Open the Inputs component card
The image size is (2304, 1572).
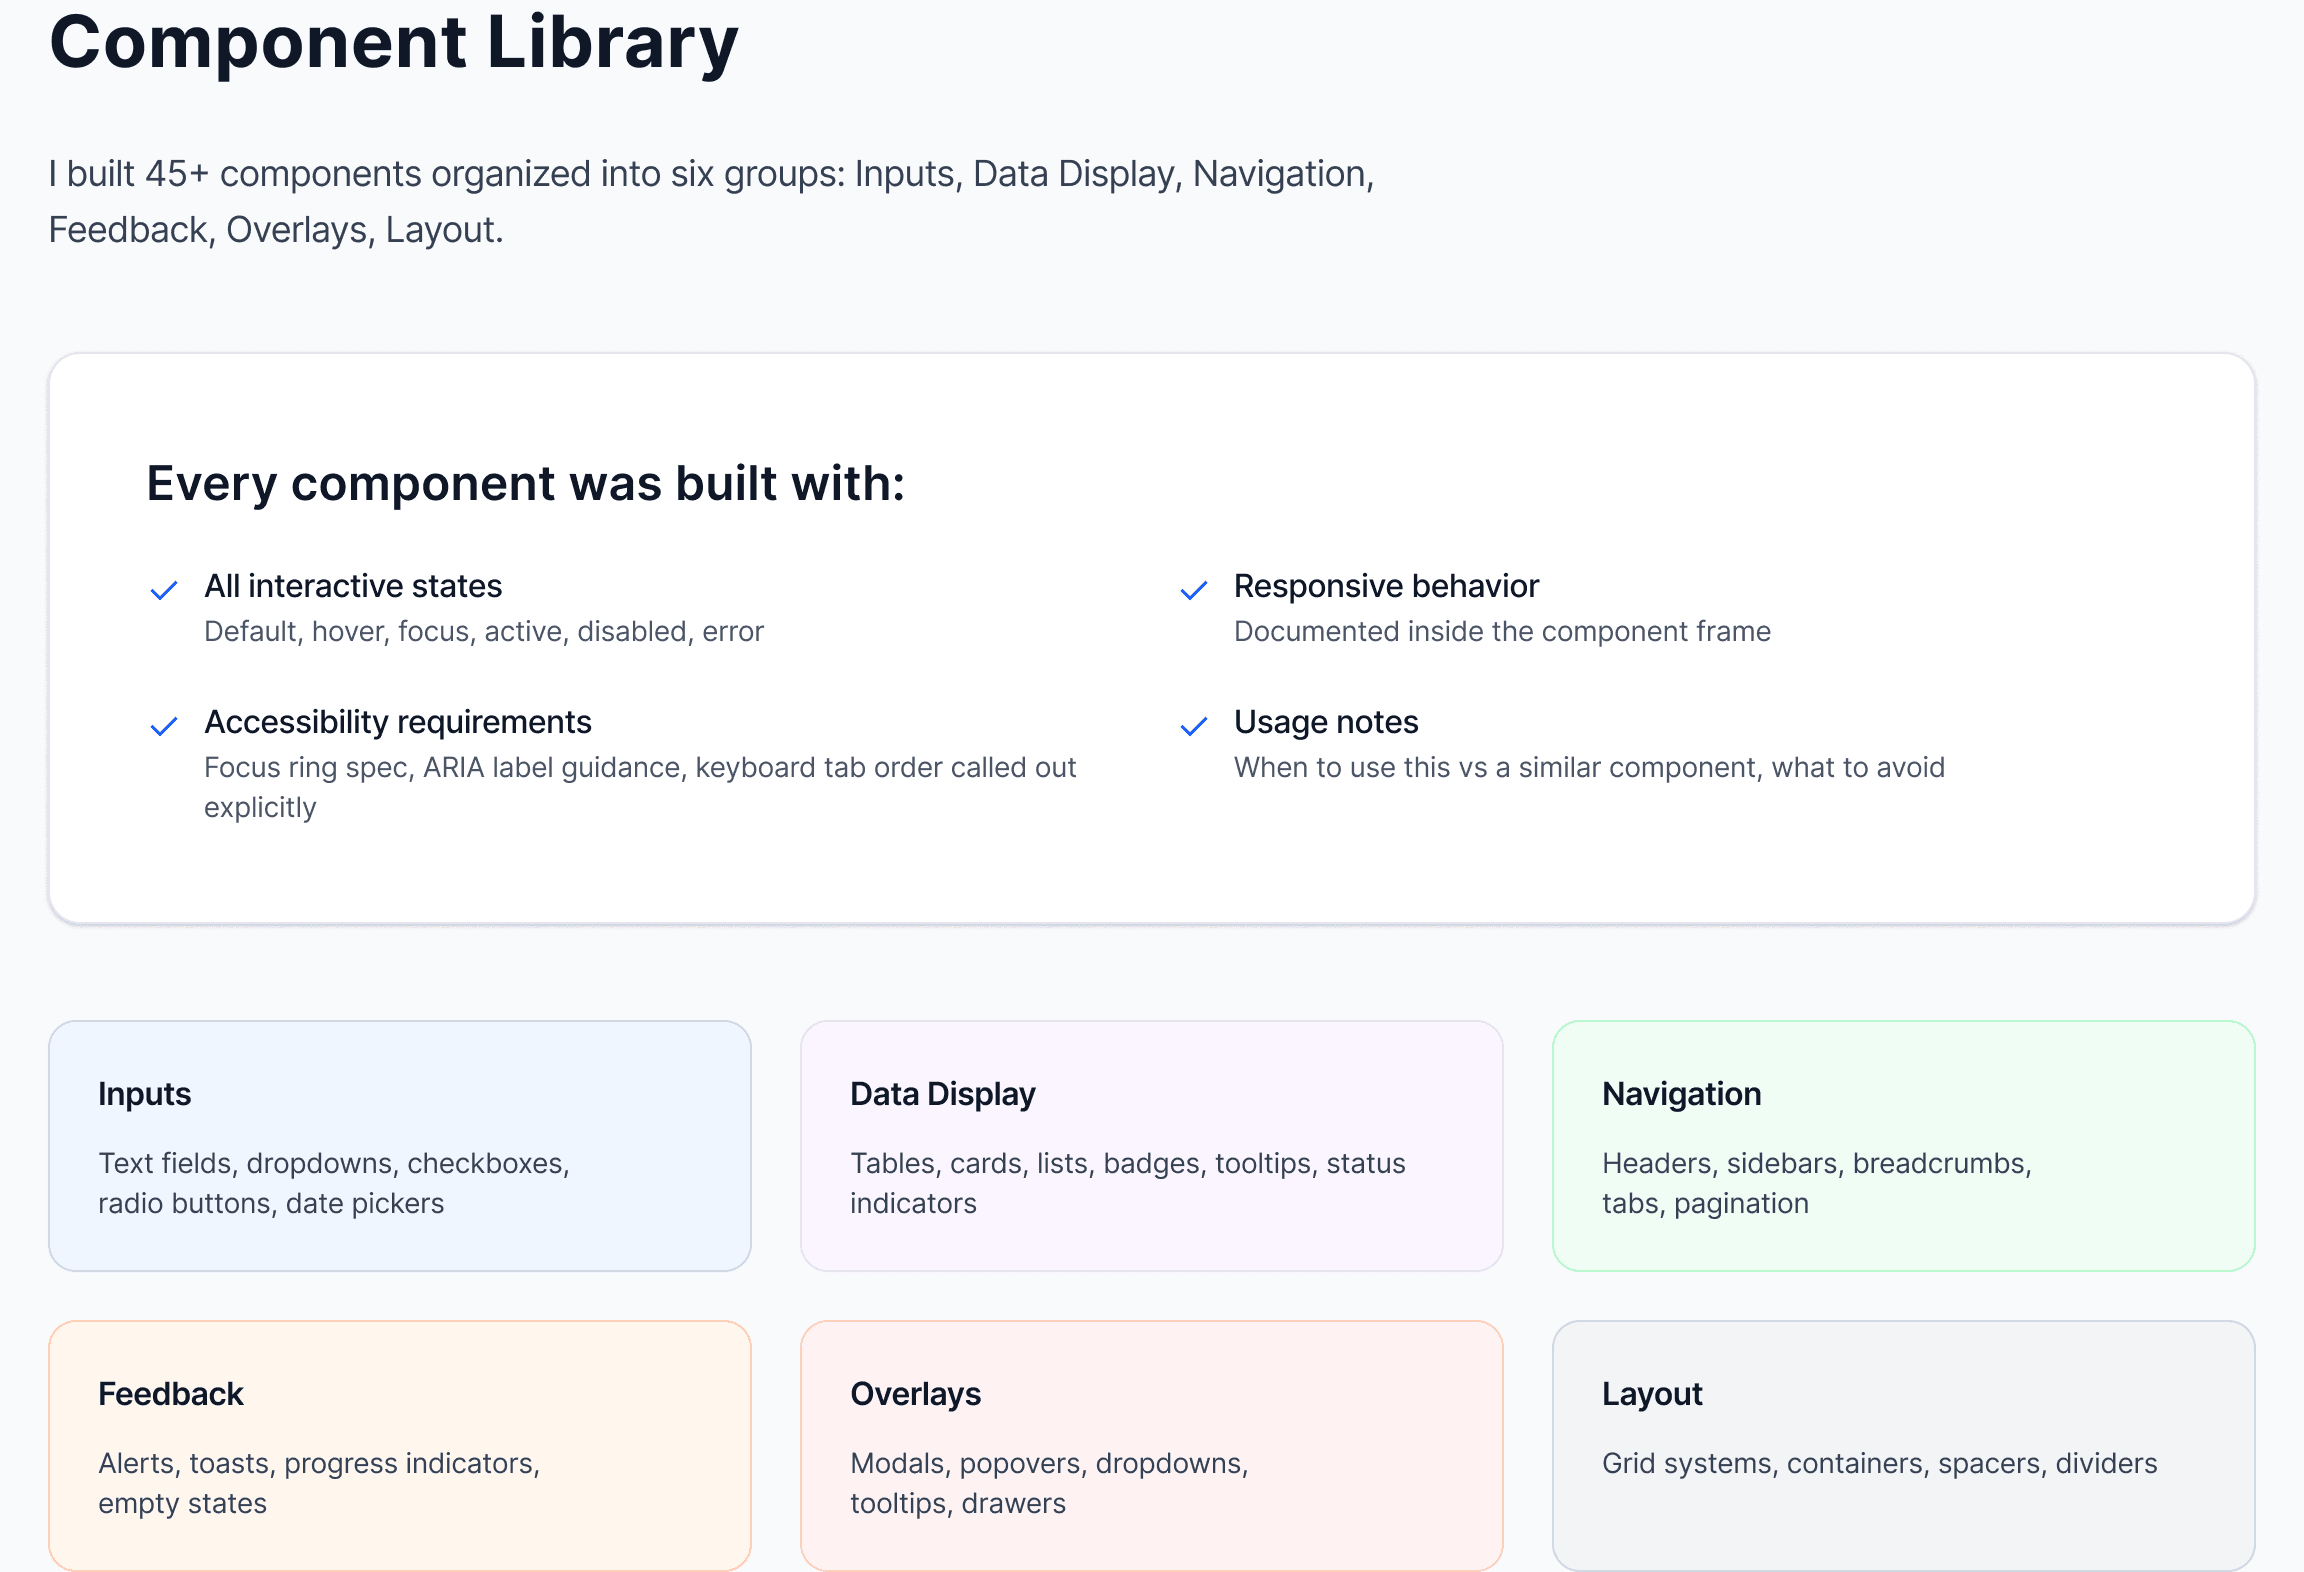coord(399,1145)
